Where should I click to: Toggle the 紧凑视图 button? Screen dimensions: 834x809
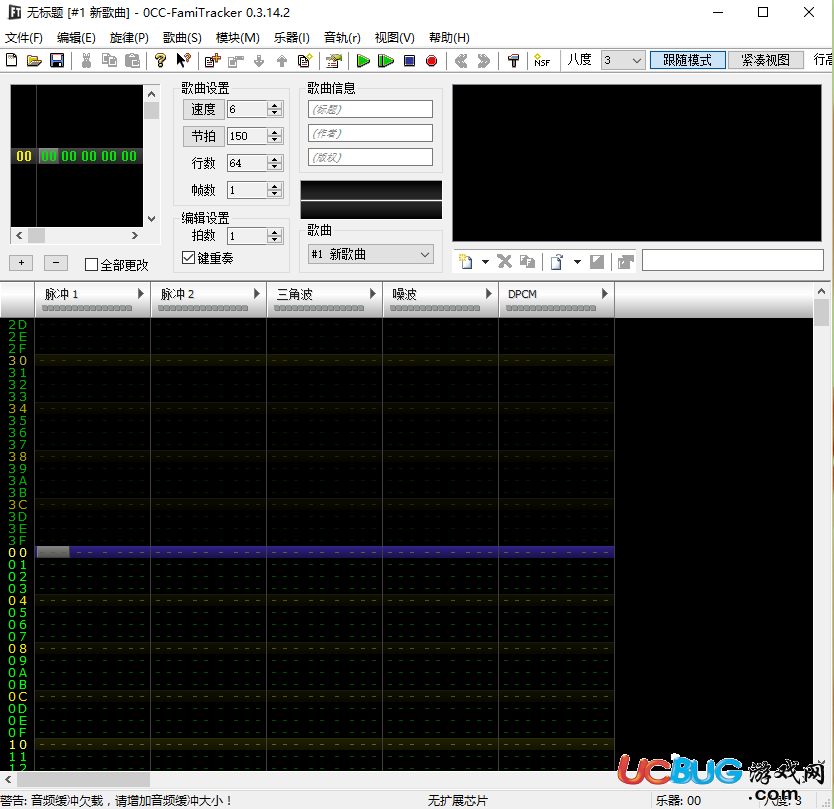click(x=766, y=60)
